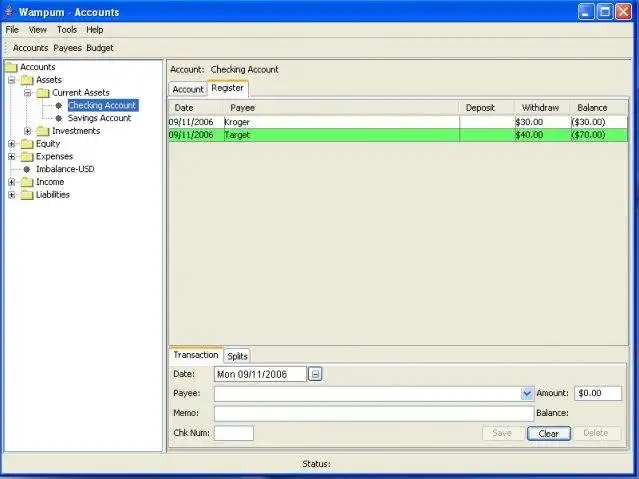Switch to the Splits tab
This screenshot has height=479, width=639.
(237, 356)
